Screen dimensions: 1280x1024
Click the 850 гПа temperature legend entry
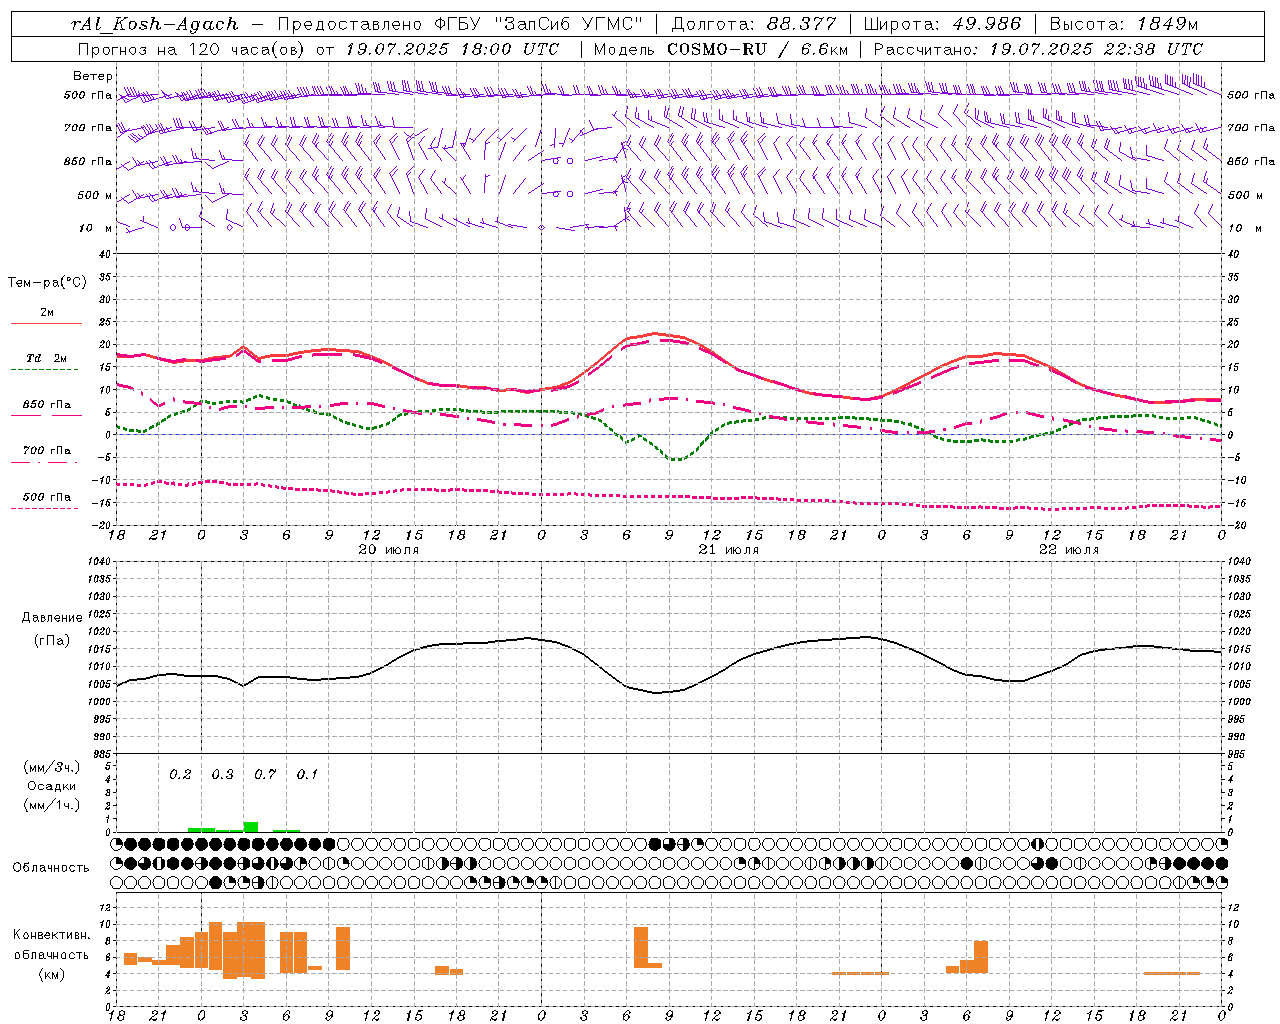[x=47, y=405]
